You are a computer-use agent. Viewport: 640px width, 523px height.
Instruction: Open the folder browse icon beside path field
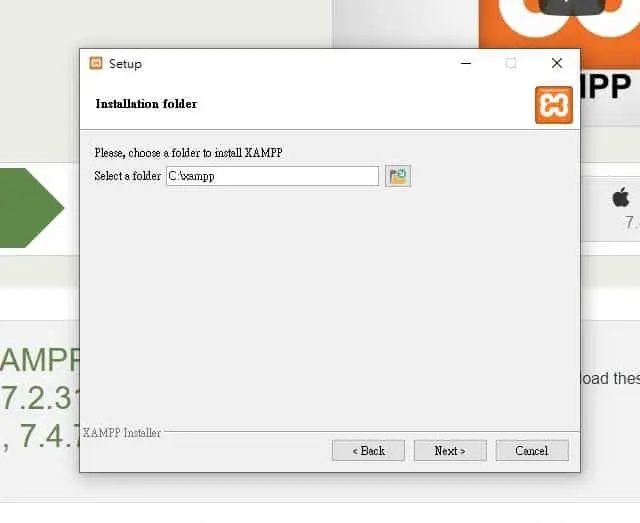[398, 176]
